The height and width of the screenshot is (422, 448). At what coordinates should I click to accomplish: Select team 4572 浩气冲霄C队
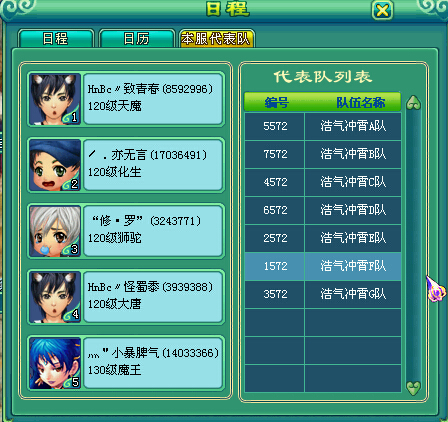[323, 182]
